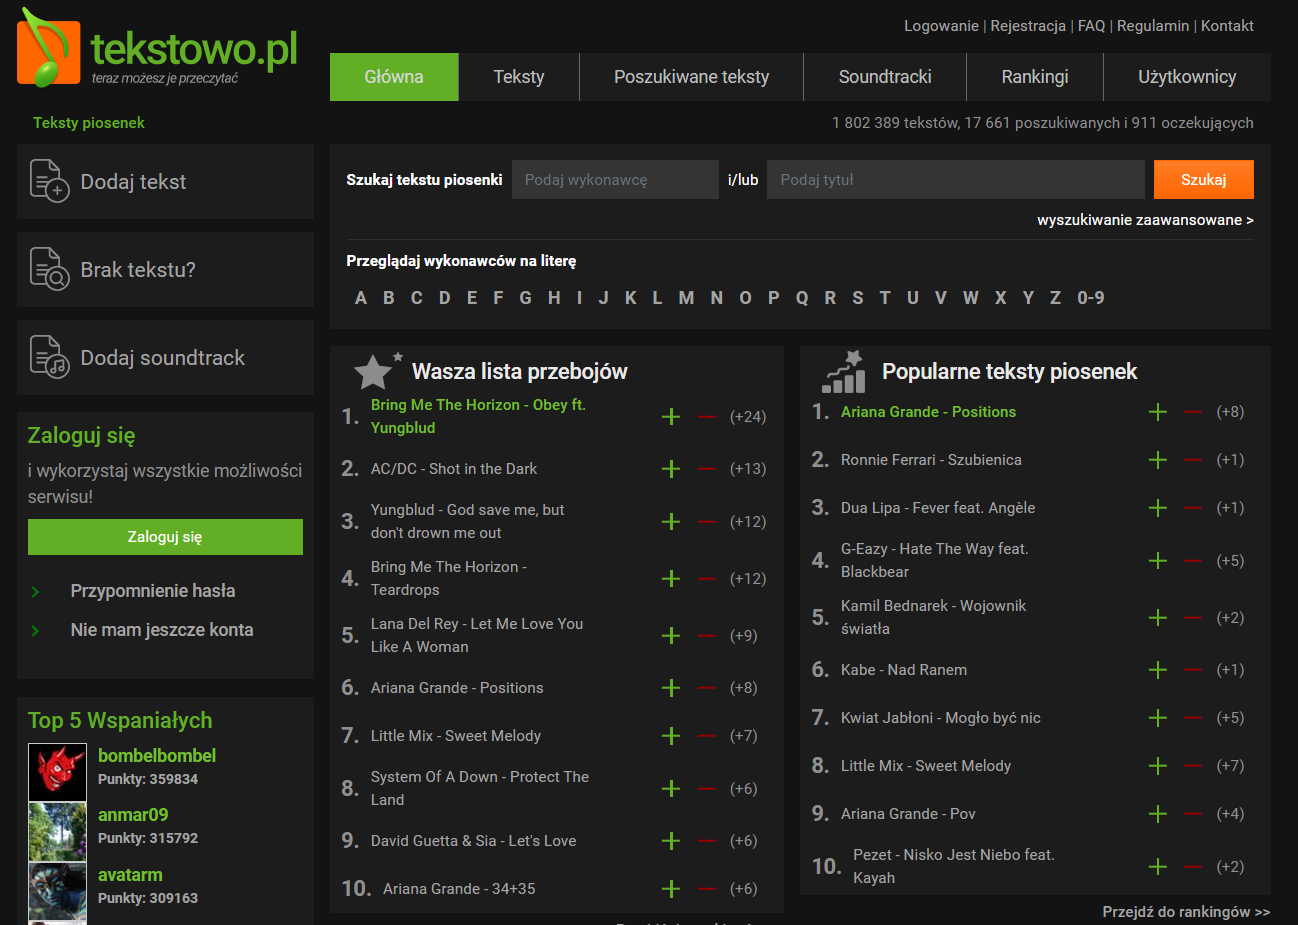Open Dodaj soundtrack sidebar item
This screenshot has height=925, width=1298.
pyautogui.click(x=165, y=357)
